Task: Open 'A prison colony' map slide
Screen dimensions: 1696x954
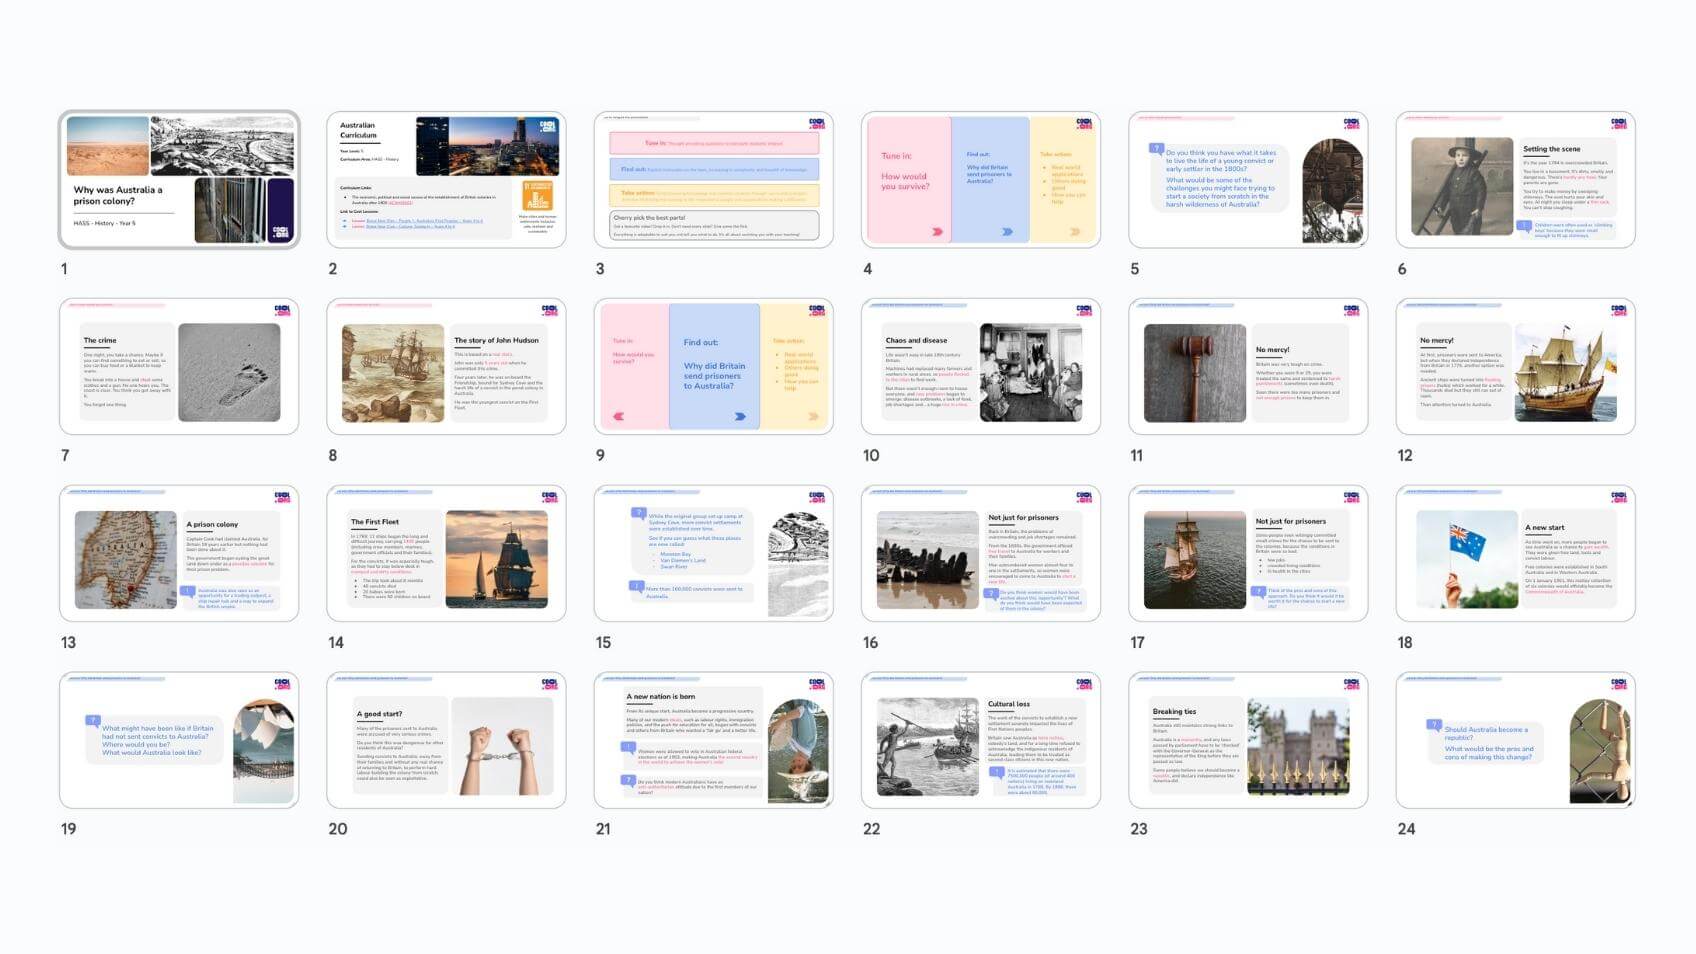Action: [x=179, y=554]
